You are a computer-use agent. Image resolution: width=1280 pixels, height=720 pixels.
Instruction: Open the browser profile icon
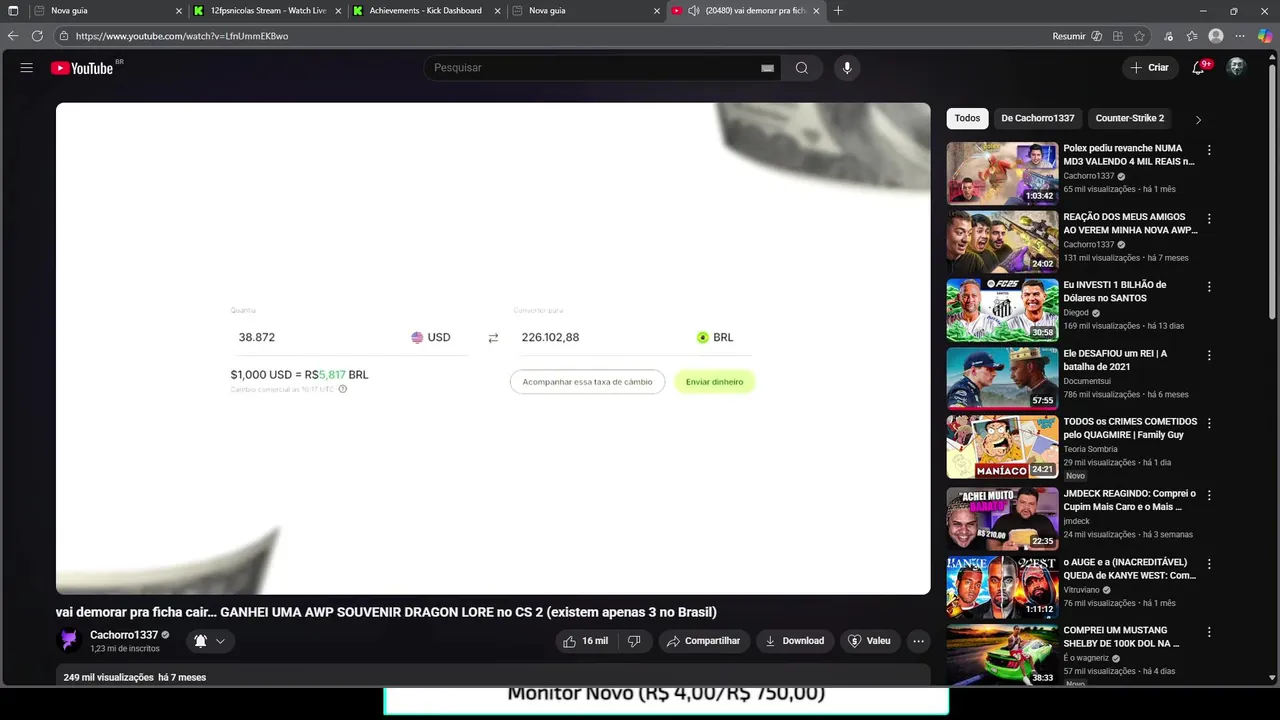click(x=1216, y=36)
